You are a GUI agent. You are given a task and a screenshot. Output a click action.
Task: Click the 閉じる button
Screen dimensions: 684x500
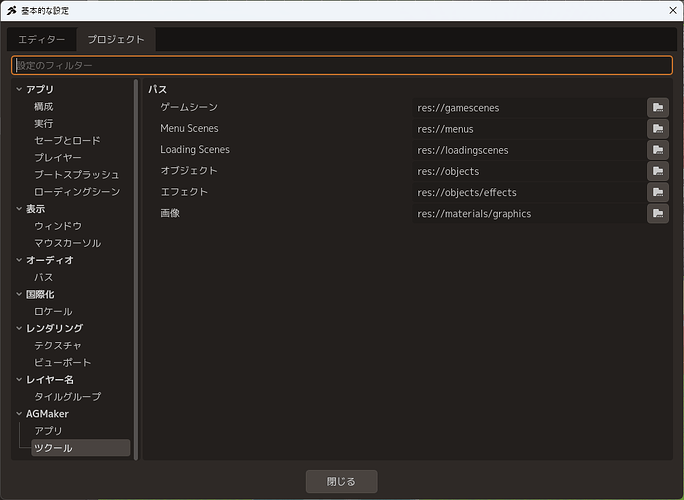coord(342,481)
